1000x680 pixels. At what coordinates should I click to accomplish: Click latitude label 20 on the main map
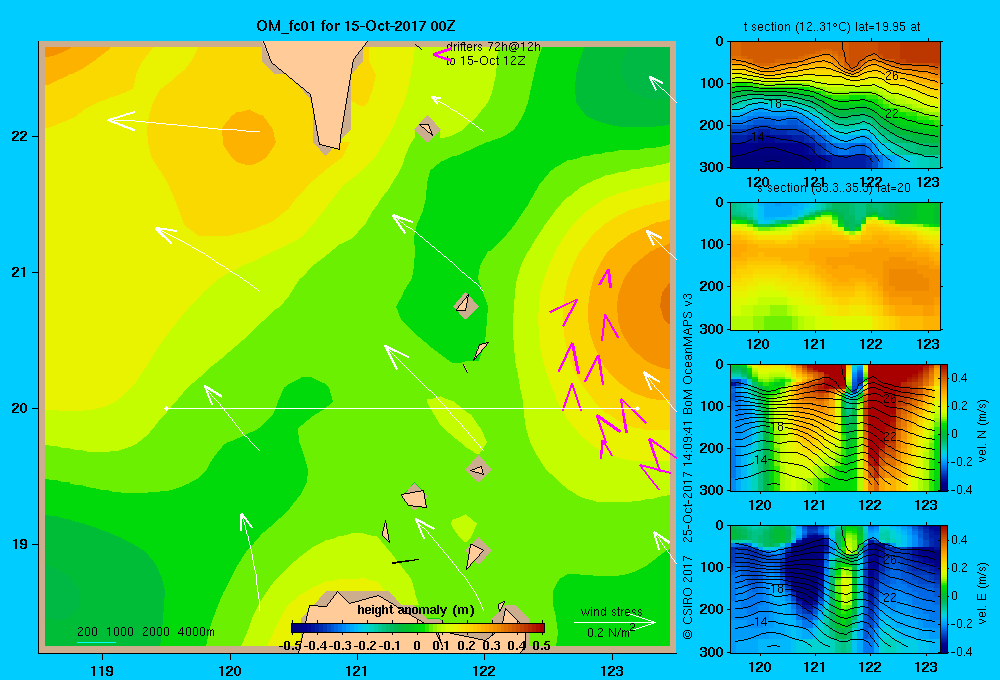coord(20,408)
